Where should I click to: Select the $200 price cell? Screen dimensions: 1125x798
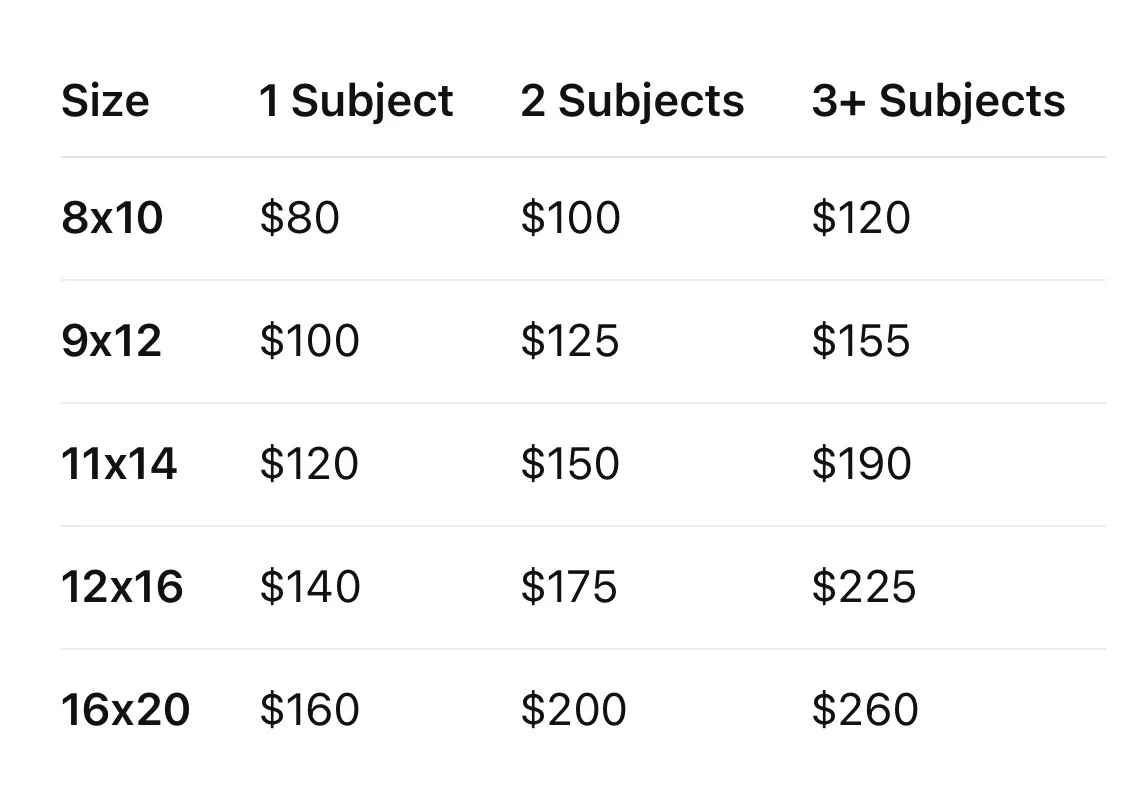point(574,710)
